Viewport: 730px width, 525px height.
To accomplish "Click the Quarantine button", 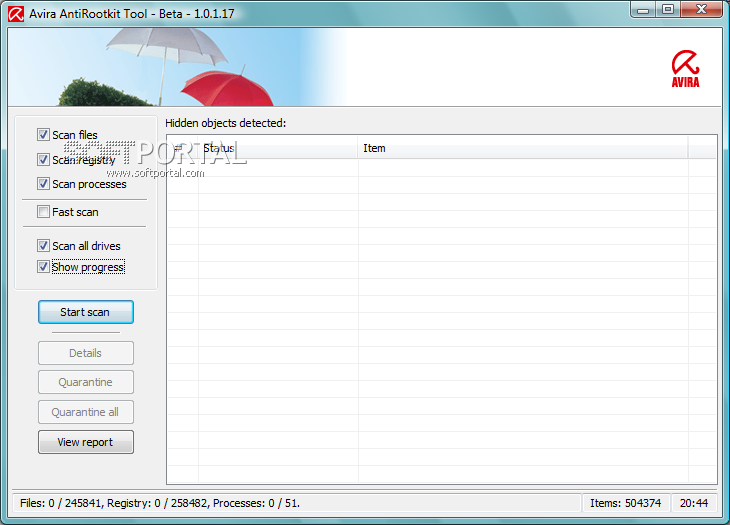I will (x=86, y=382).
